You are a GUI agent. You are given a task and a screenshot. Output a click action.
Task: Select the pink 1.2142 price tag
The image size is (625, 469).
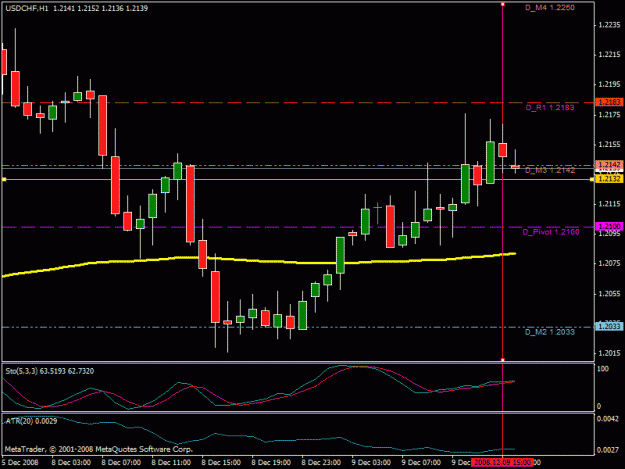tap(609, 165)
